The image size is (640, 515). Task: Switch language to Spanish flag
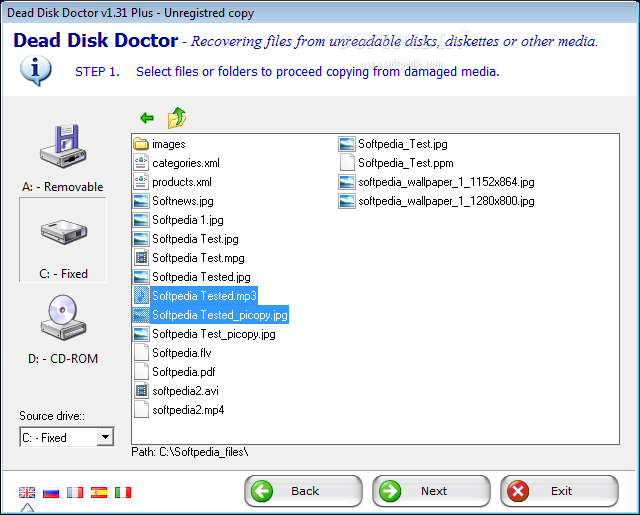[99, 493]
